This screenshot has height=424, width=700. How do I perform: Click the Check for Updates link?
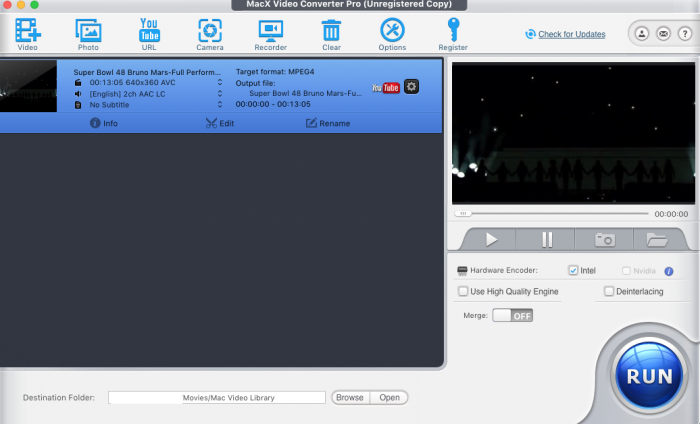click(x=571, y=34)
